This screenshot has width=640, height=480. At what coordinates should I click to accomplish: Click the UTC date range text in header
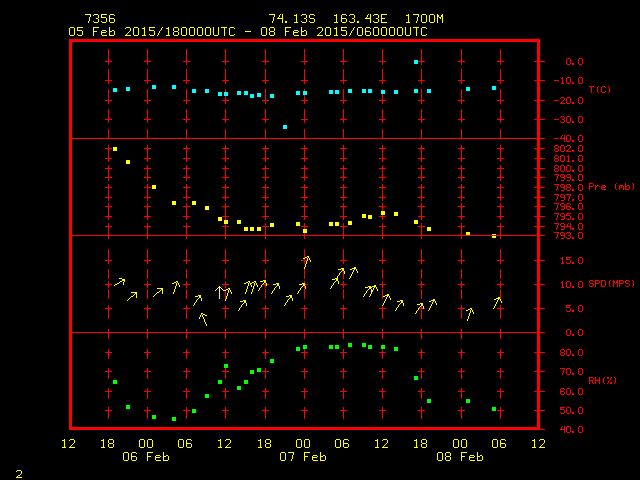pos(248,32)
